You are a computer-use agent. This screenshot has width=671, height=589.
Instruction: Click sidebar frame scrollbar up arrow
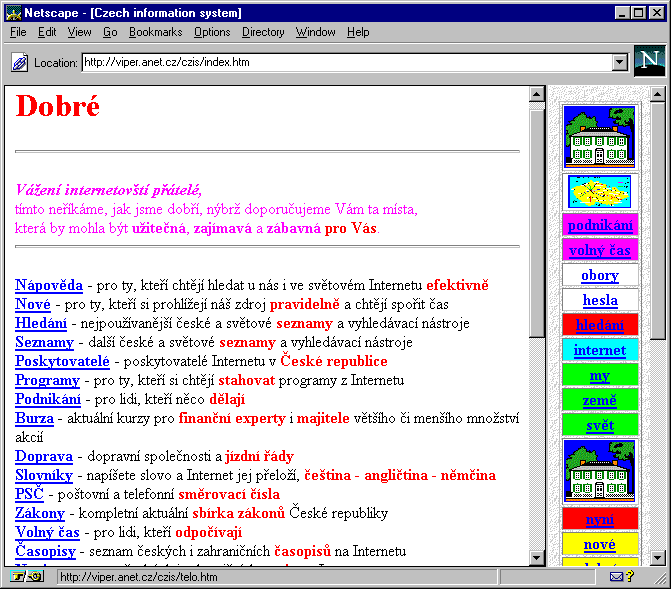tap(657, 94)
